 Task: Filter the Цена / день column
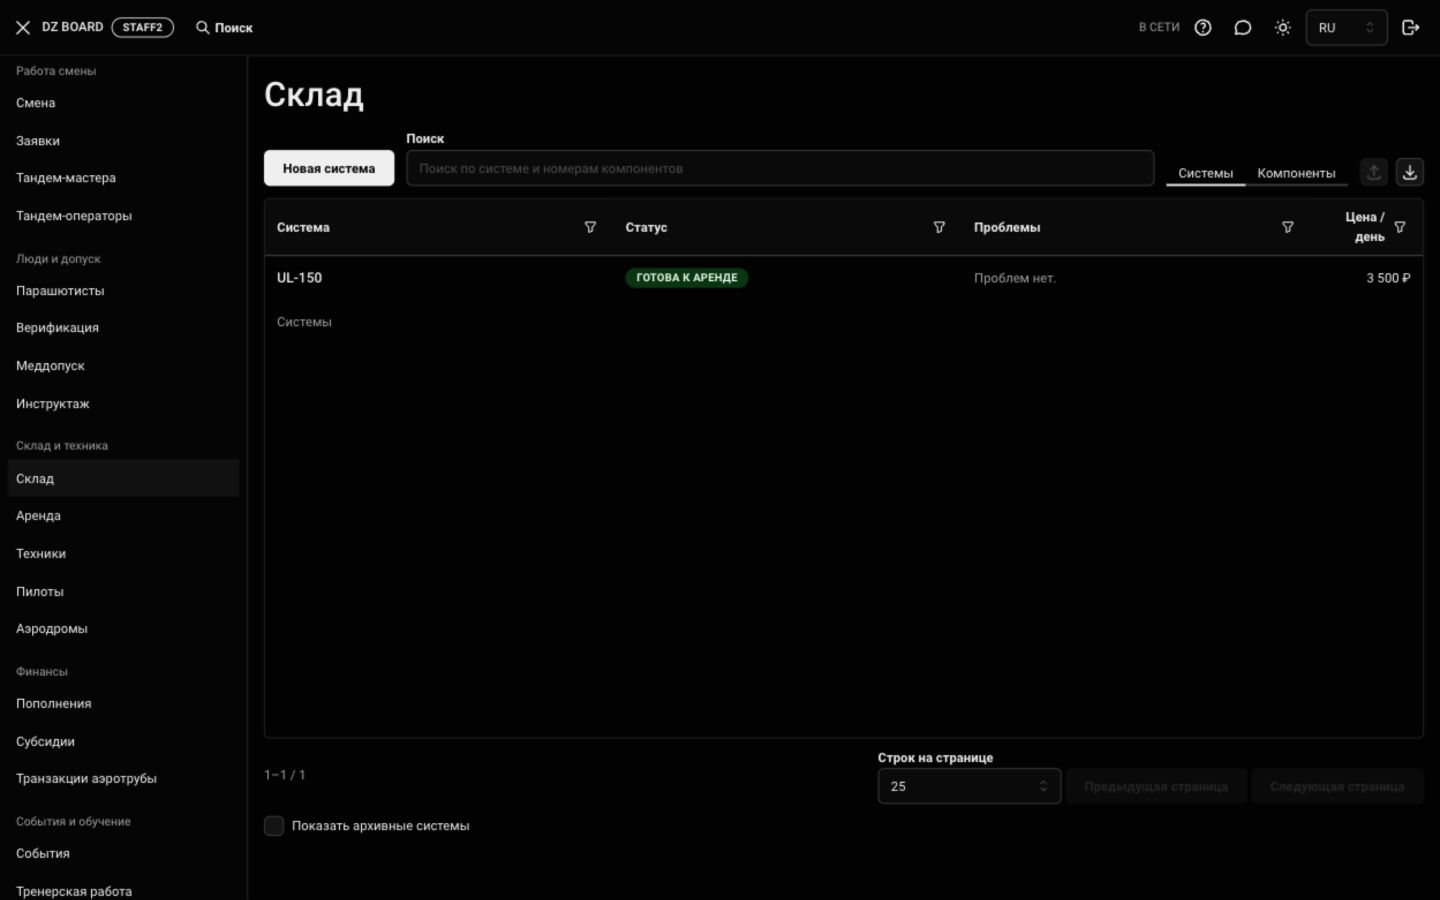1400,227
